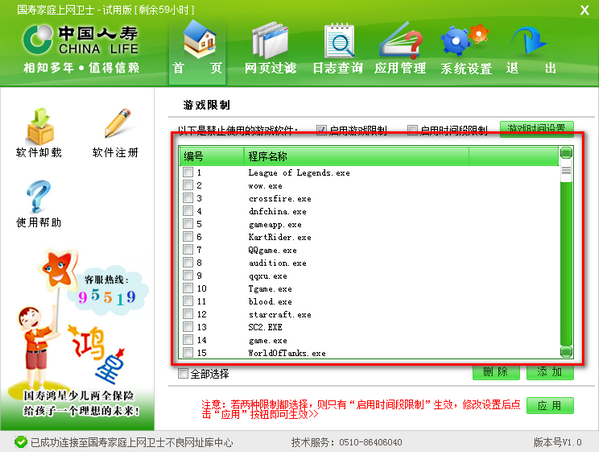
Task: Click the 编号 column header
Action: click(211, 156)
